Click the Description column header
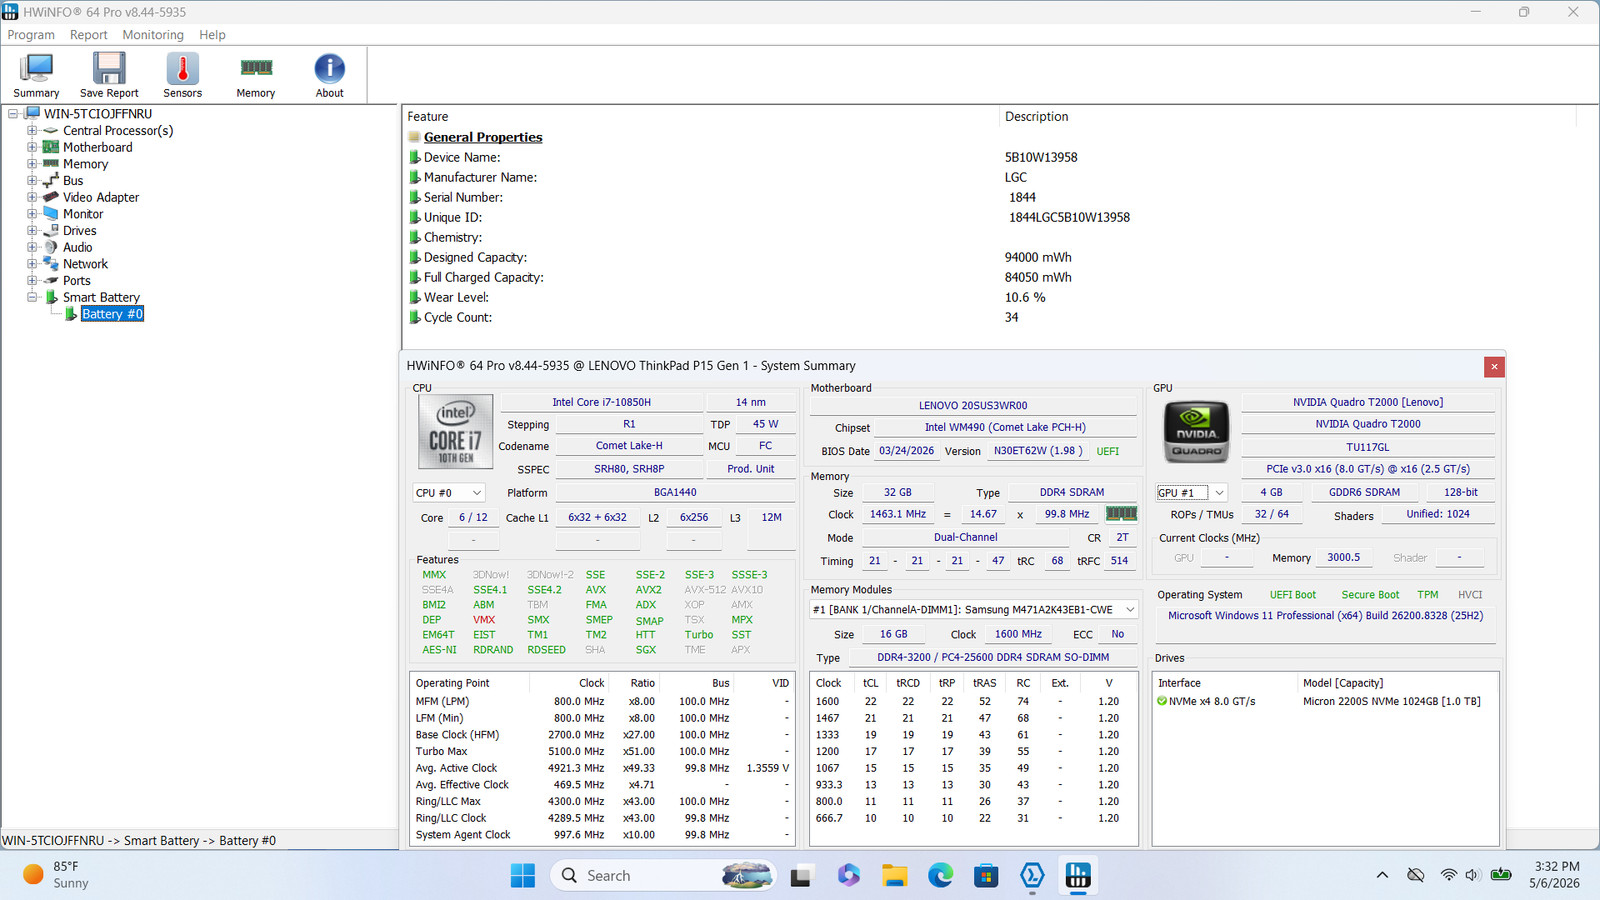The image size is (1600, 900). tap(1289, 117)
